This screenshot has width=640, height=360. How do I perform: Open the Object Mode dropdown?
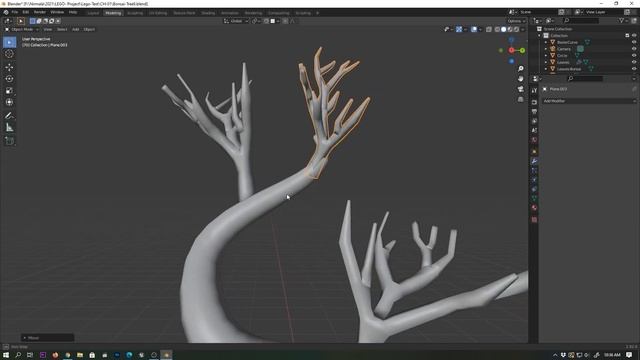click(21, 29)
